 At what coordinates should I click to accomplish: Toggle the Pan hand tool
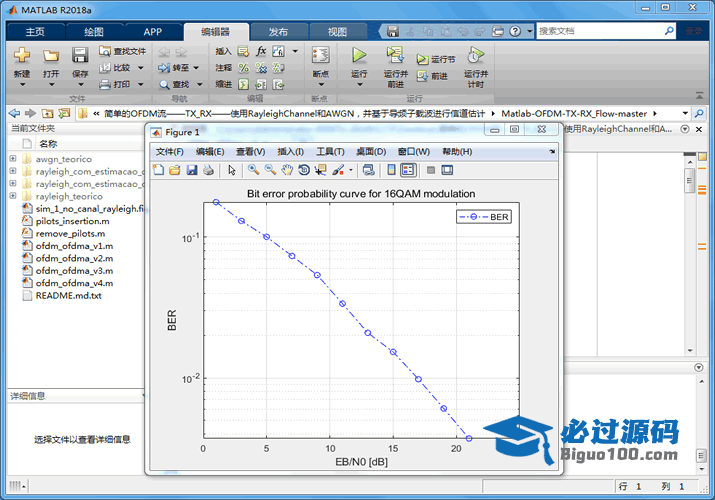pos(287,170)
